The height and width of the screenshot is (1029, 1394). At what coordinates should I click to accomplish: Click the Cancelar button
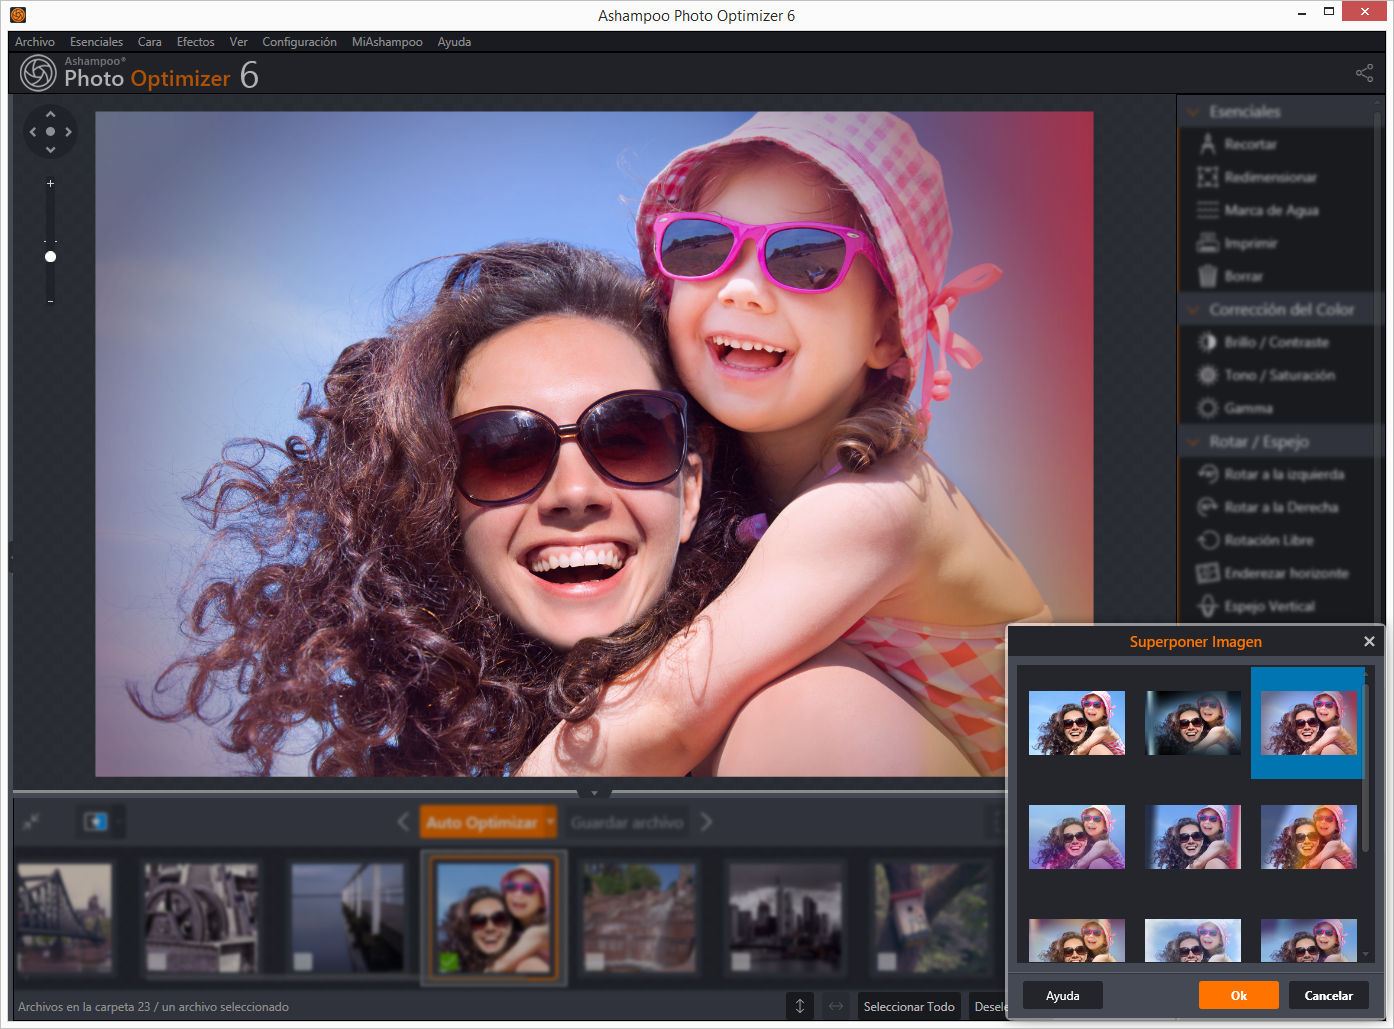click(1328, 995)
